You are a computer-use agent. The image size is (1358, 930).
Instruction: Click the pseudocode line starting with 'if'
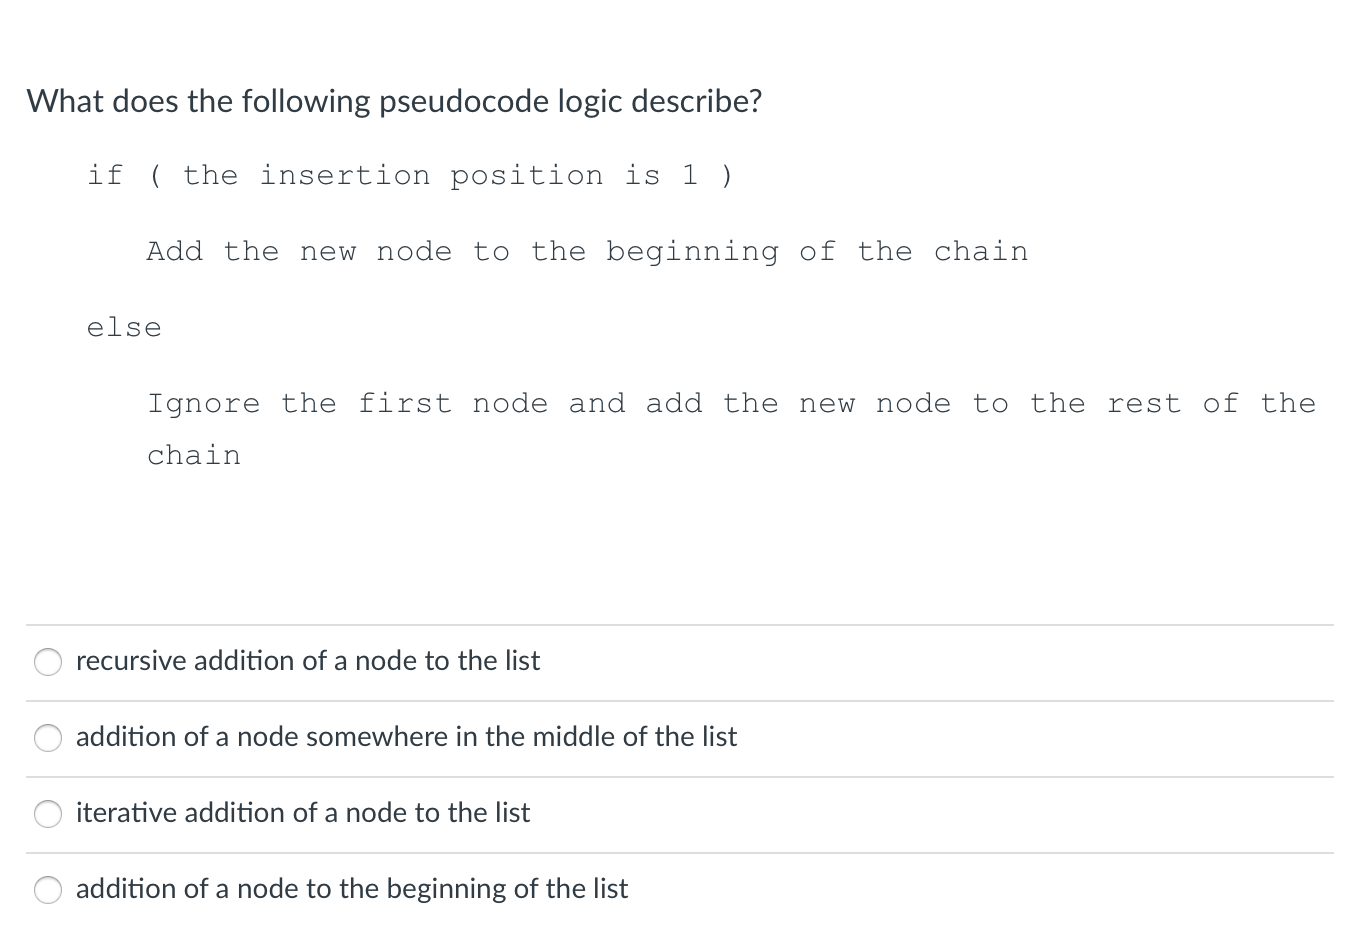[x=410, y=175]
